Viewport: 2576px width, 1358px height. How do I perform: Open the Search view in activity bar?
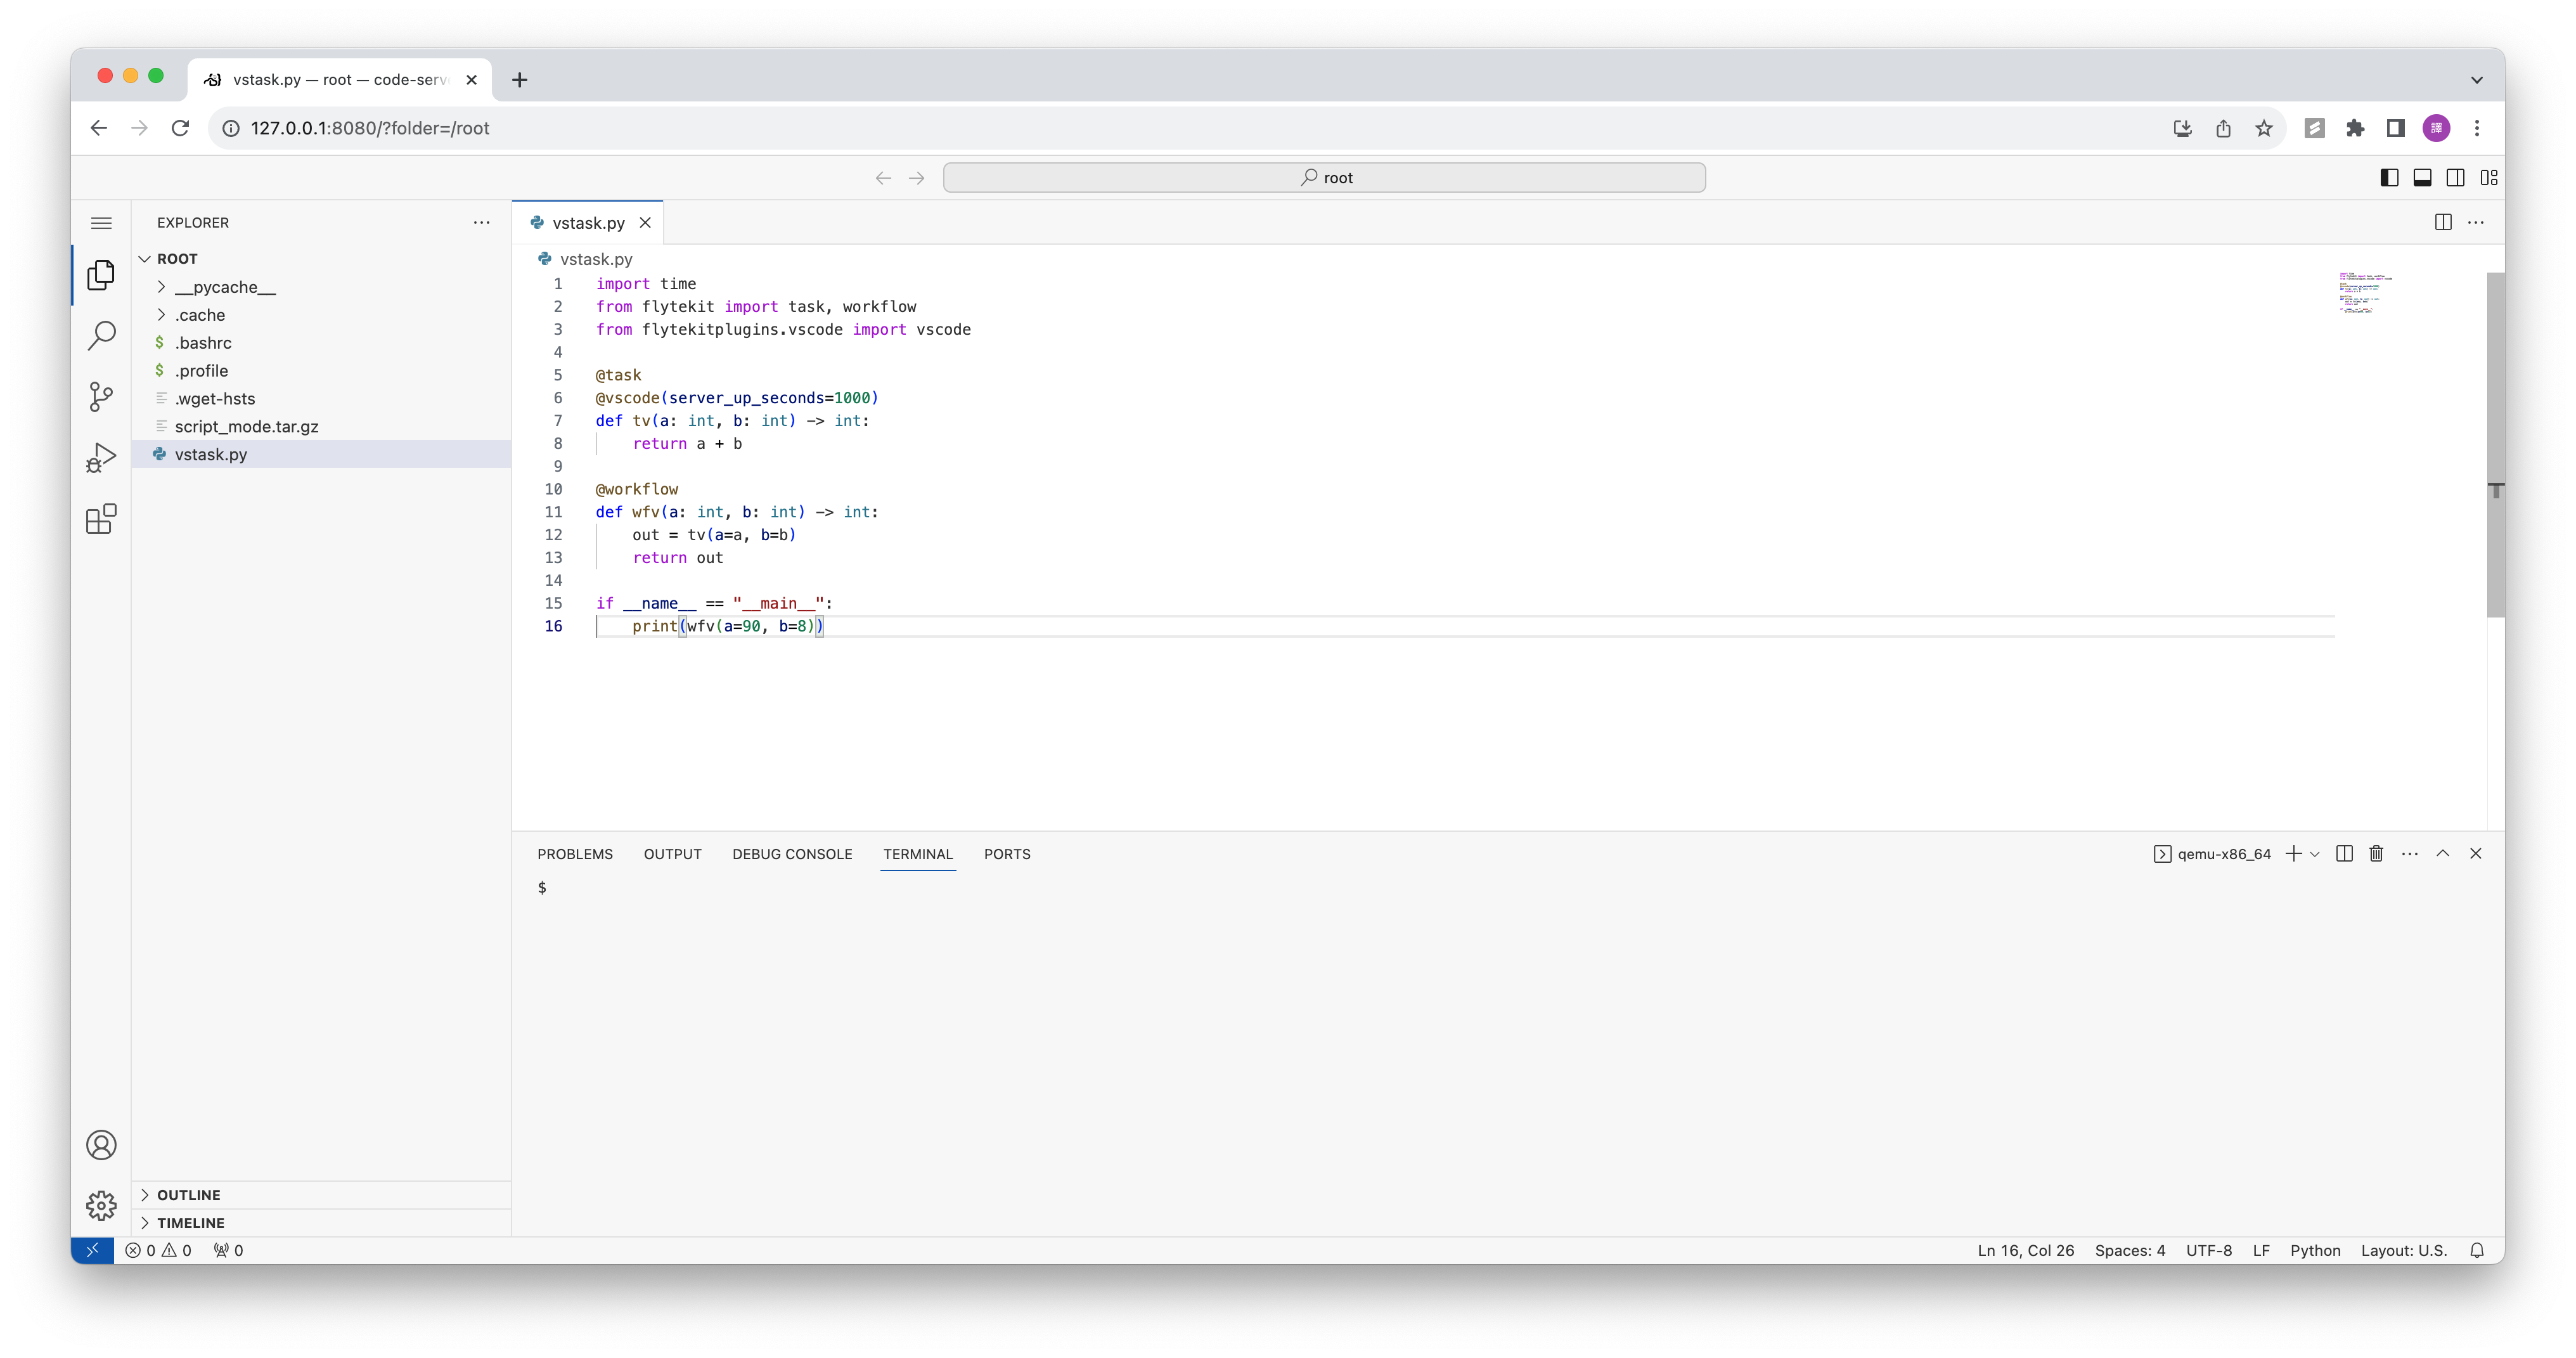click(x=101, y=335)
